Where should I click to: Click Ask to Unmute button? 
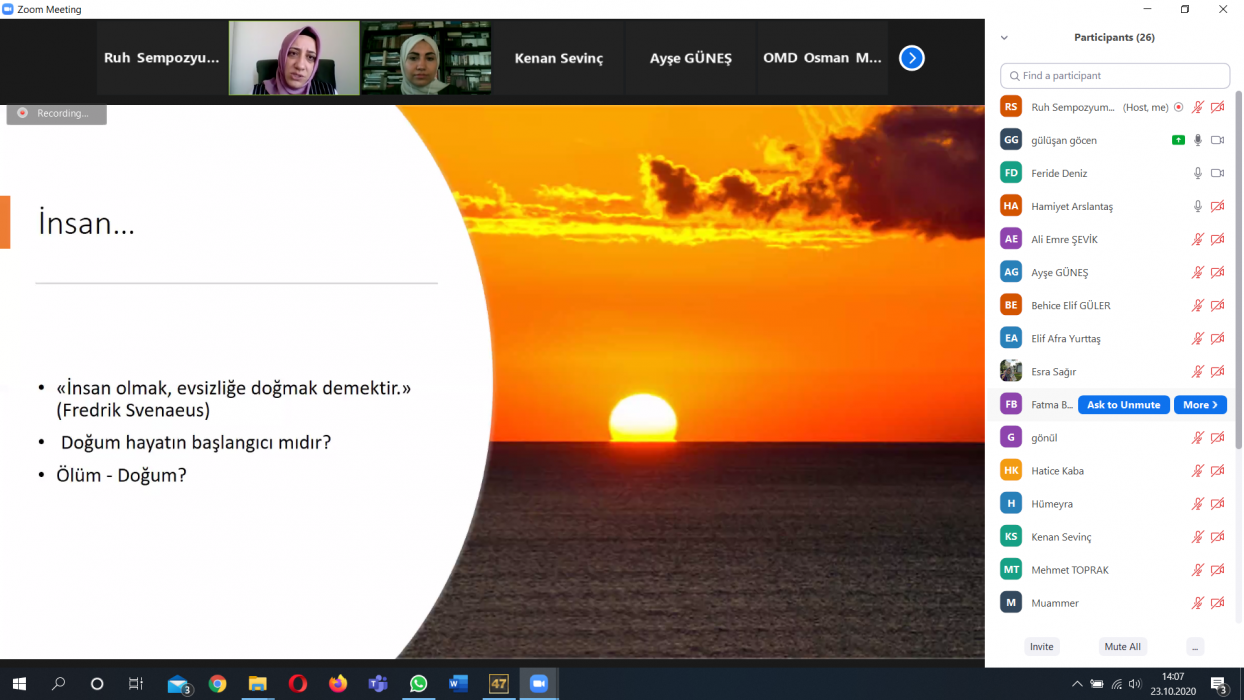point(1123,405)
